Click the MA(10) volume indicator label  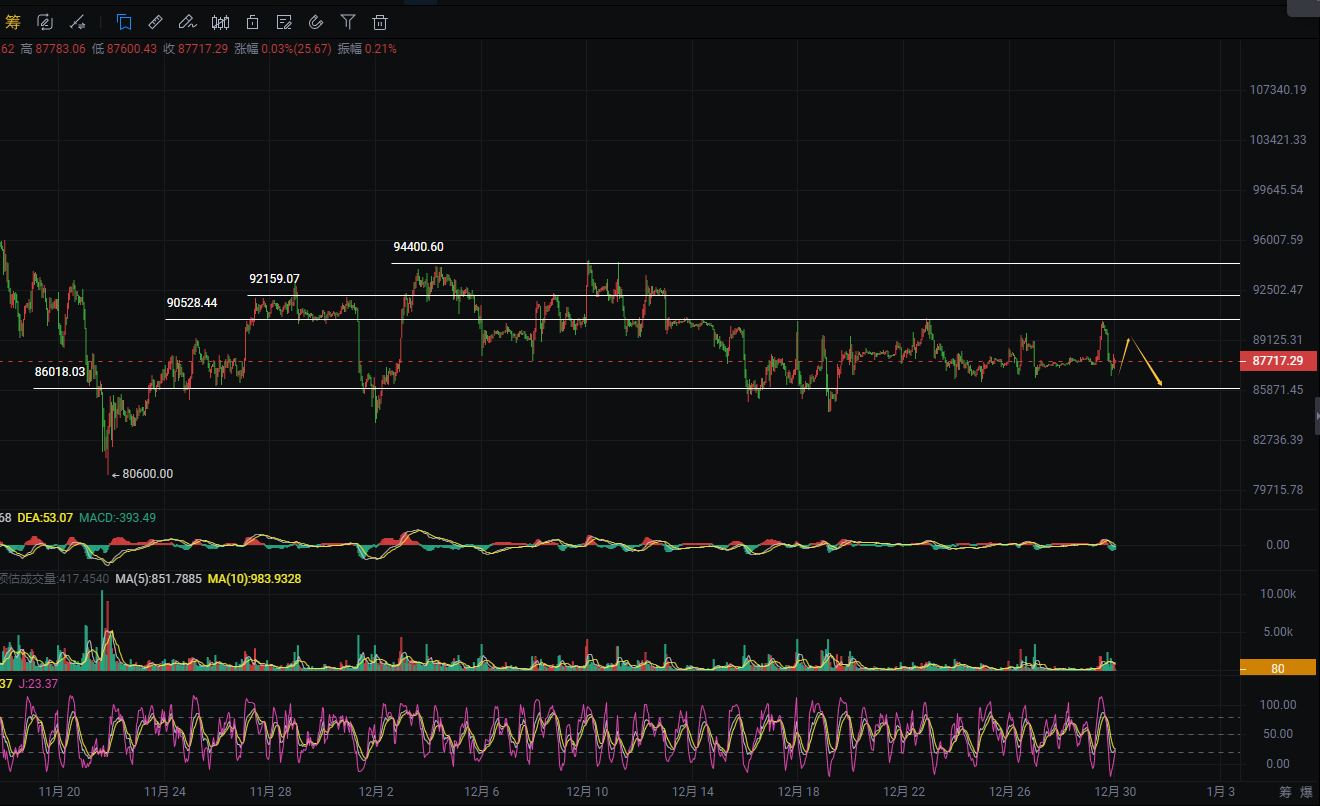254,579
